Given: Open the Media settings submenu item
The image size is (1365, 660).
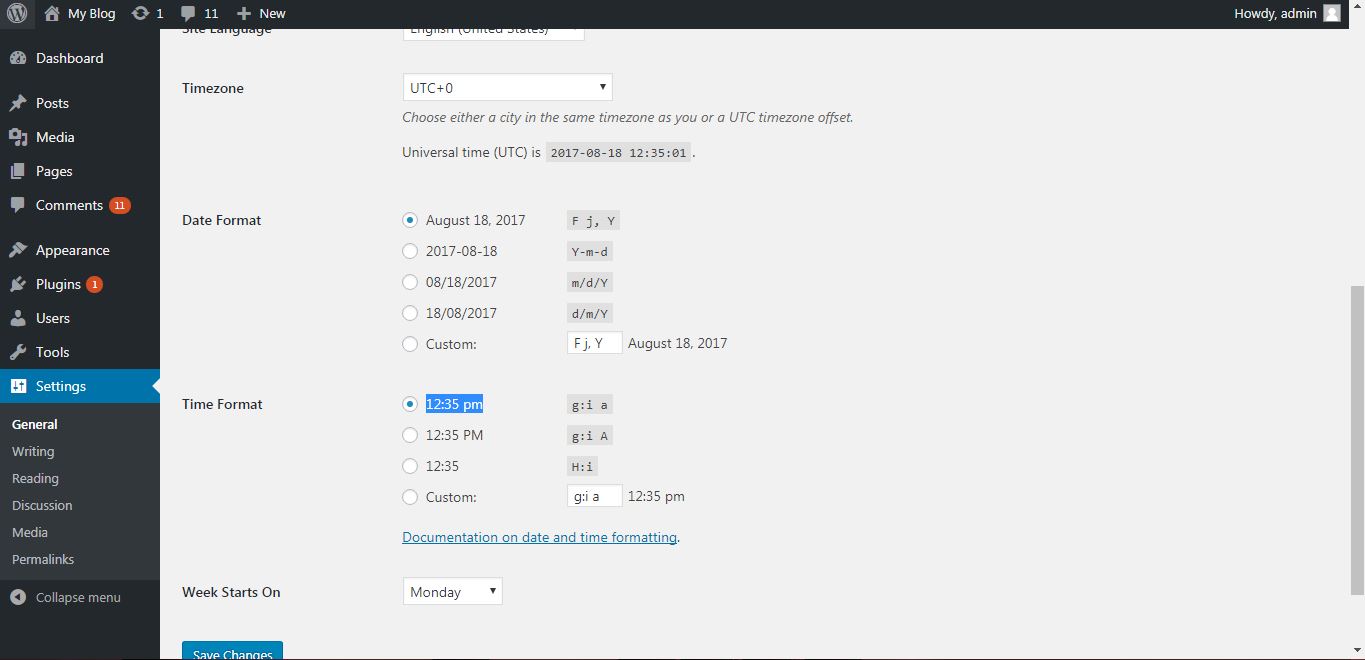Looking at the screenshot, I should click(x=30, y=532).
